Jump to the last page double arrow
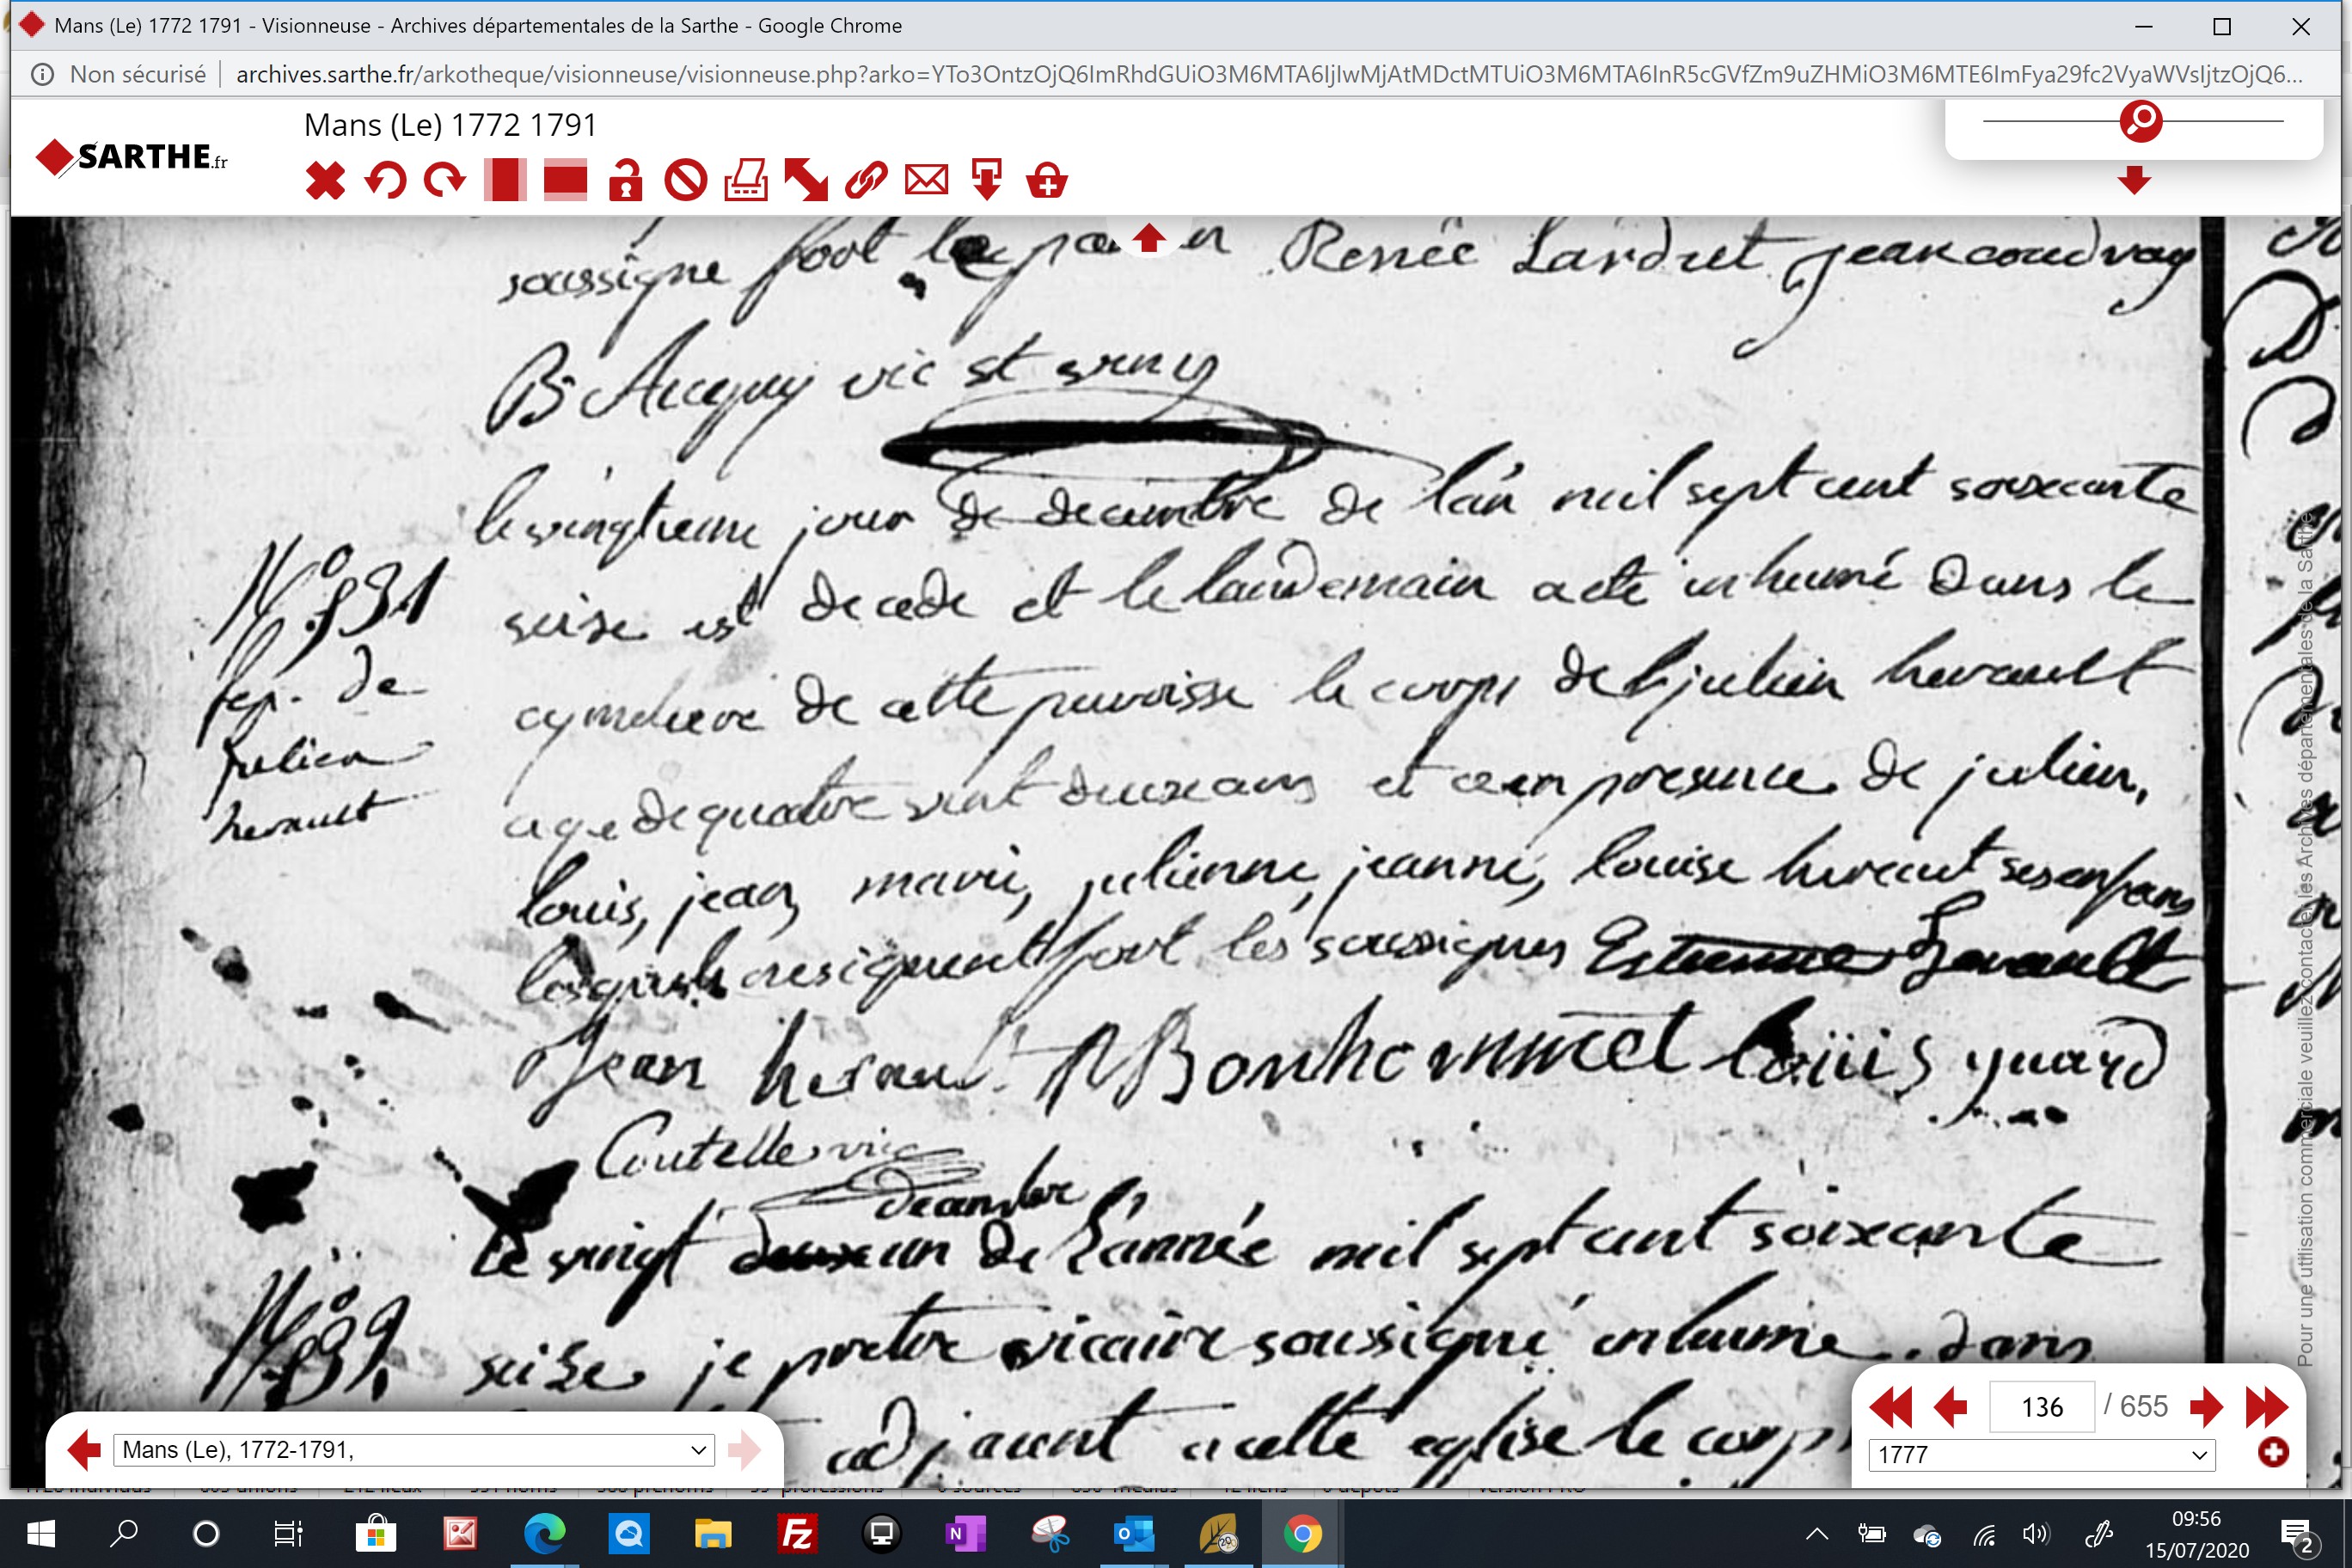The image size is (2352, 1568). pyautogui.click(x=2266, y=1407)
